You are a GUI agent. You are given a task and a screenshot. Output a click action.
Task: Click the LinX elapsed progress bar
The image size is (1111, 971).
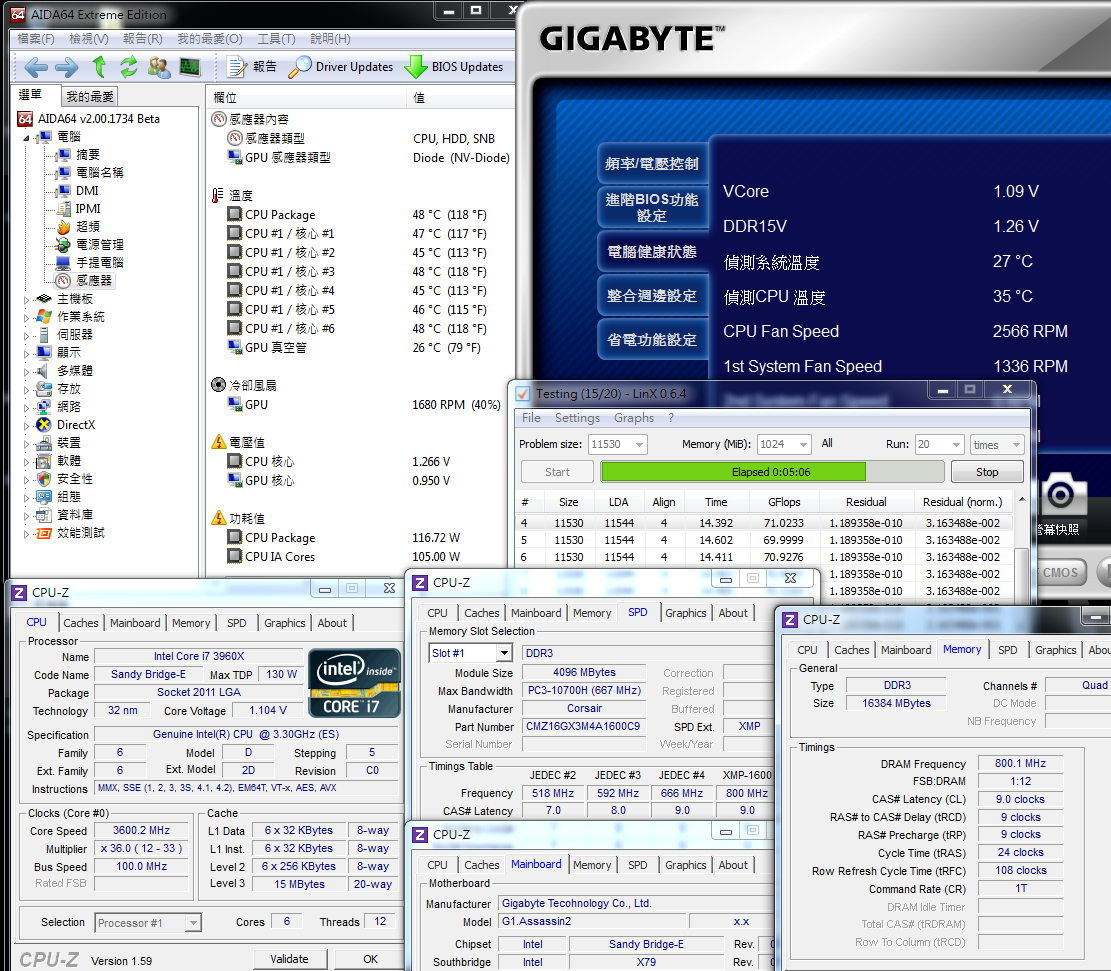point(772,472)
